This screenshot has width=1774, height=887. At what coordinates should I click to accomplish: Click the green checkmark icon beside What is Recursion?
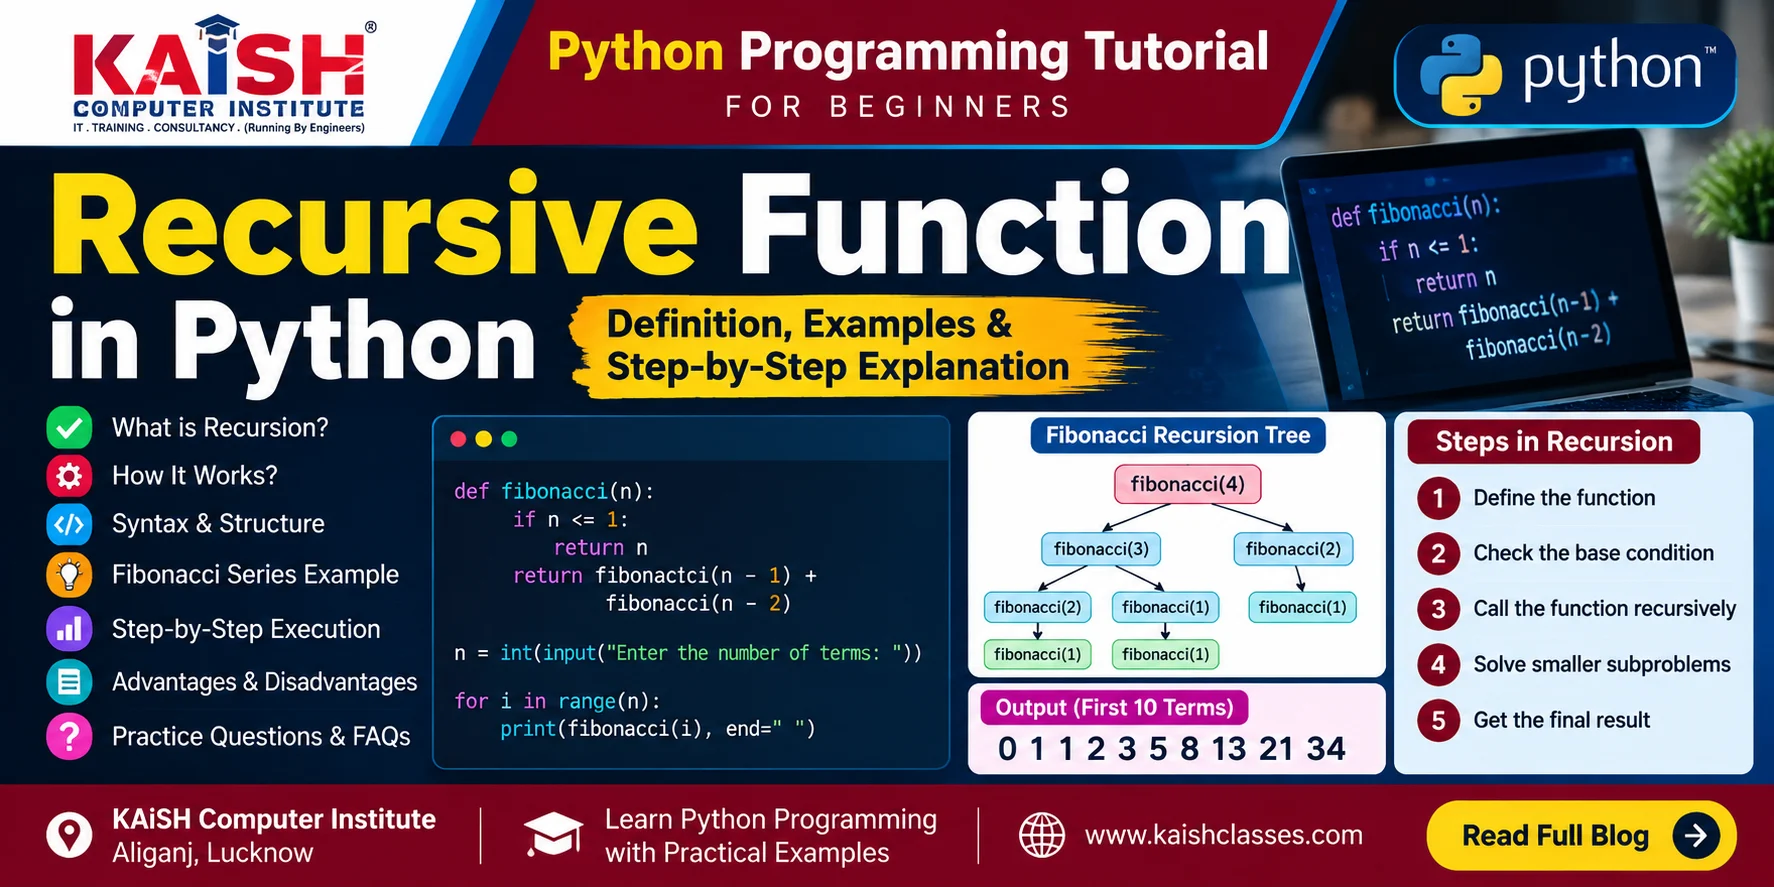[x=69, y=428]
